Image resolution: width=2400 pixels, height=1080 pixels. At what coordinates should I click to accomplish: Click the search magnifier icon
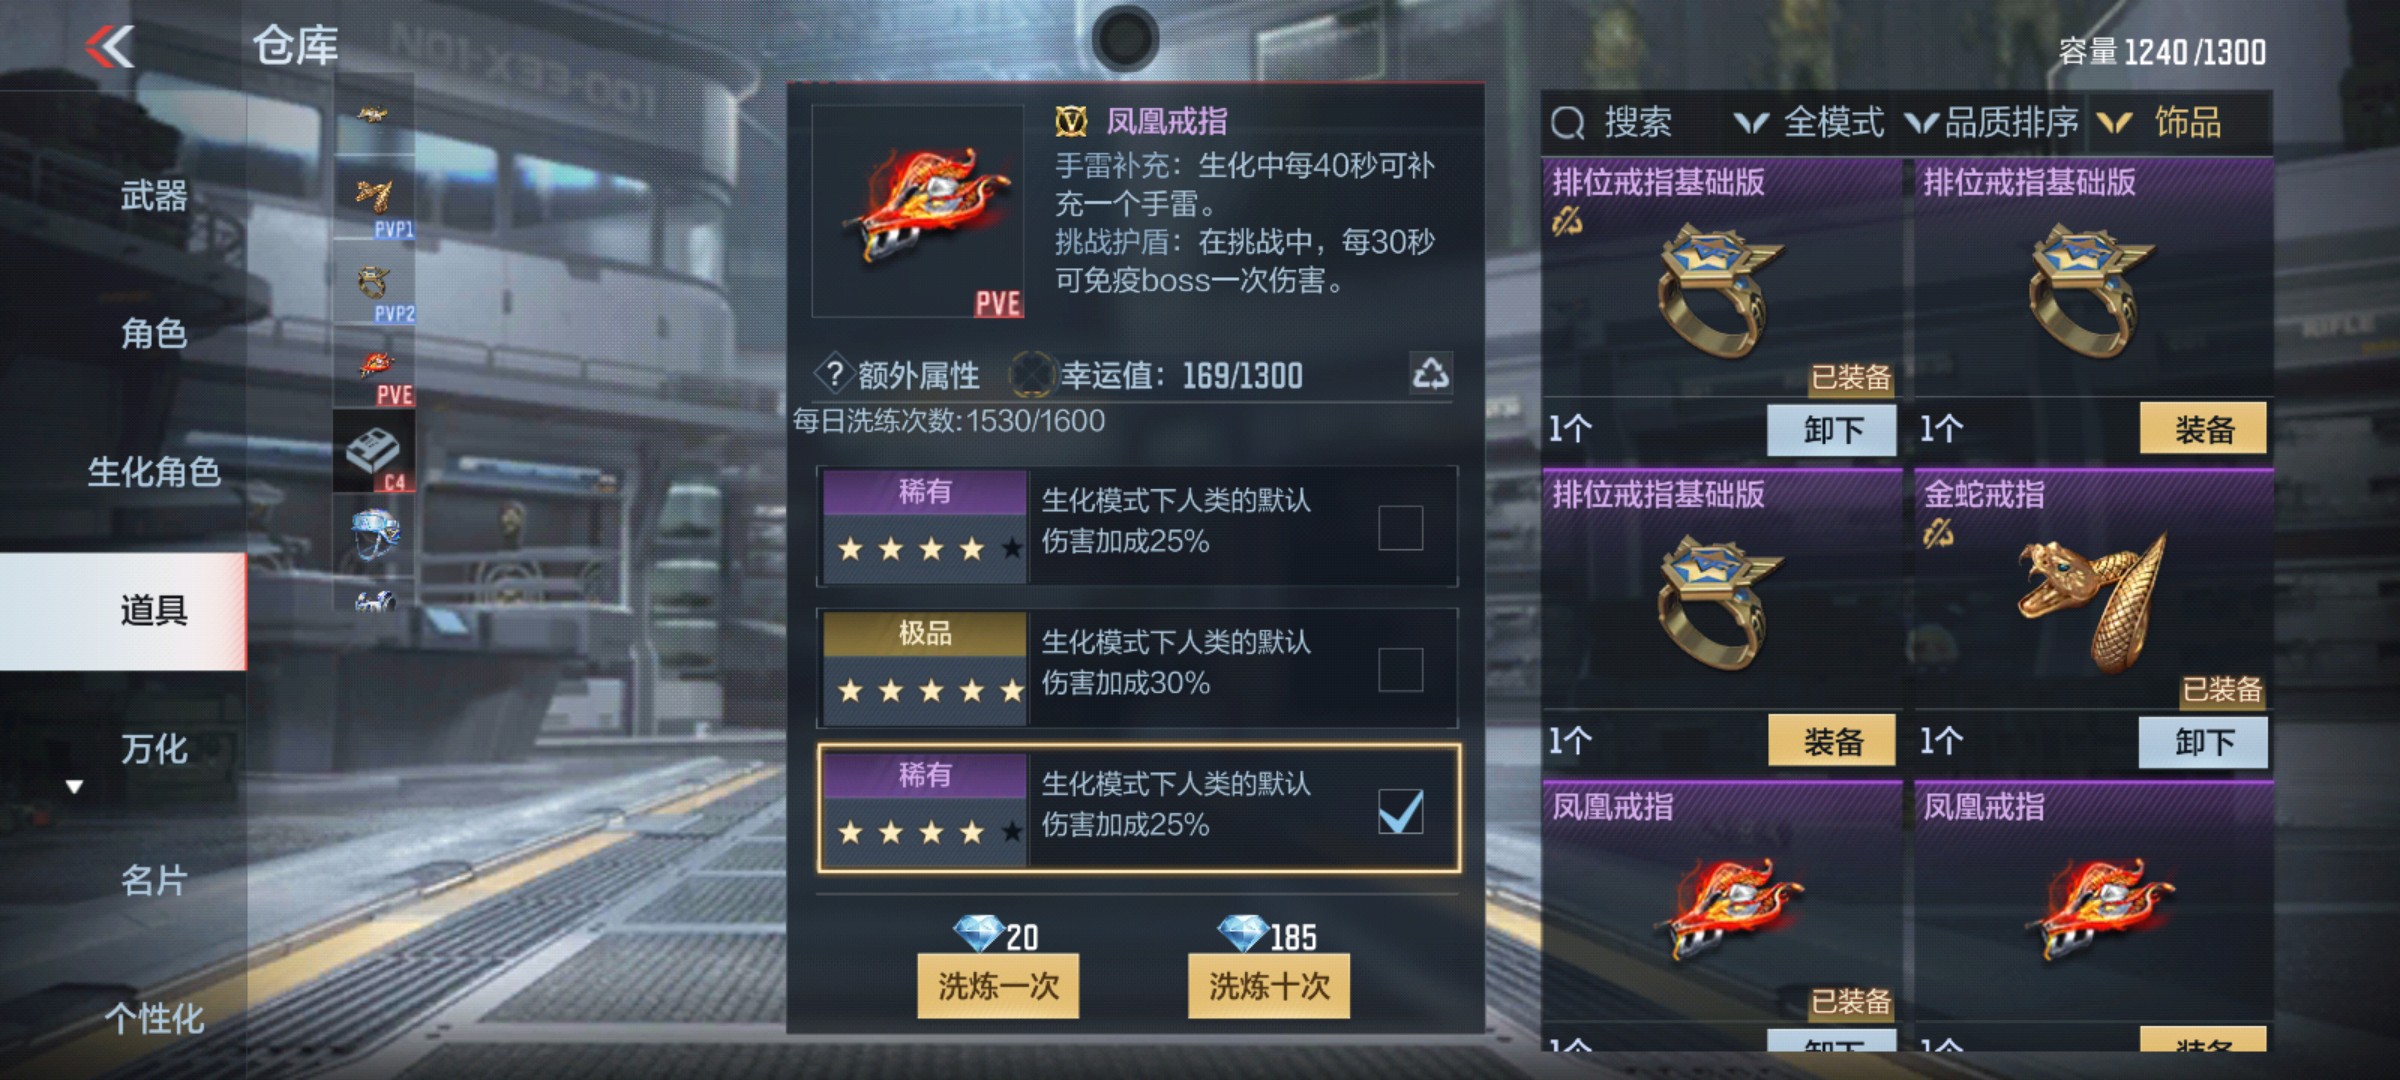tap(1567, 123)
